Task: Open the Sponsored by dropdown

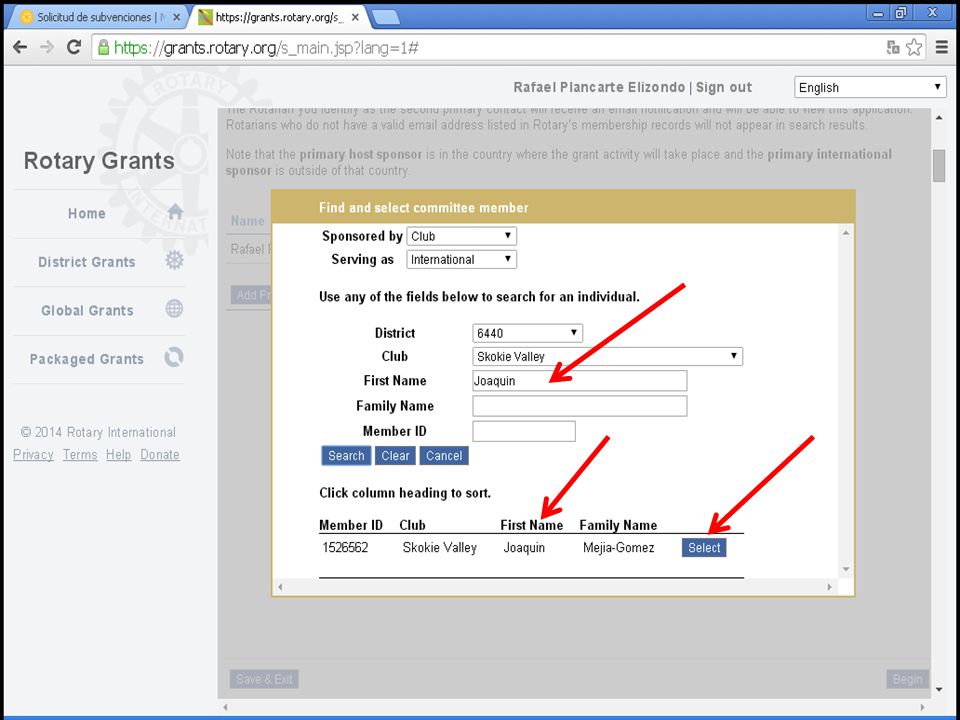Action: pos(462,236)
